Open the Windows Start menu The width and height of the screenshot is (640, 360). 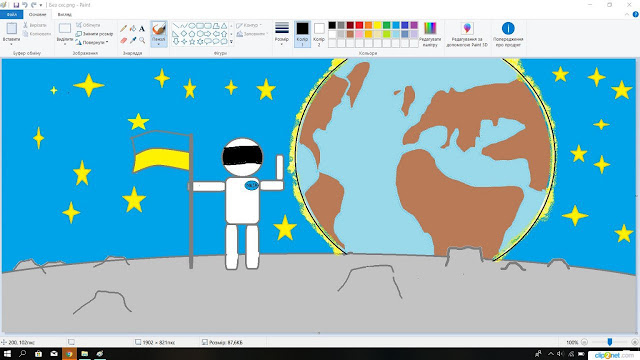pyautogui.click(x=7, y=353)
